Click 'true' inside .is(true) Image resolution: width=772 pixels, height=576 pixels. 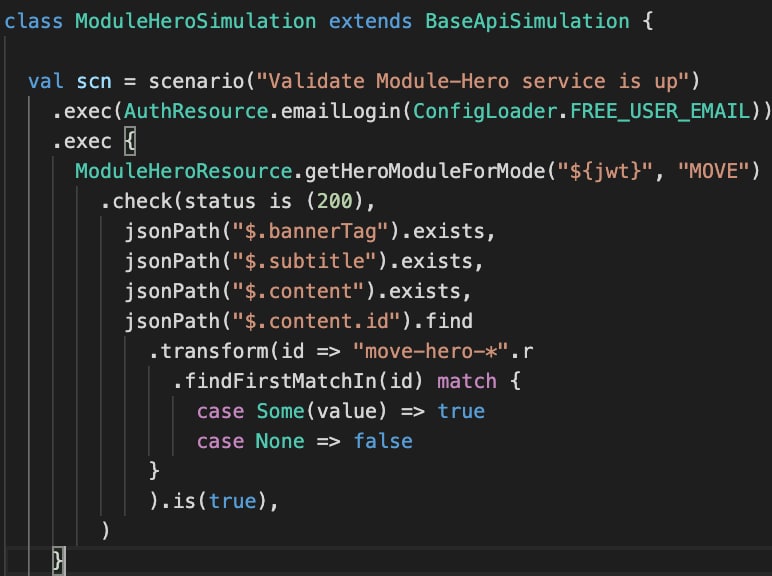[232, 502]
